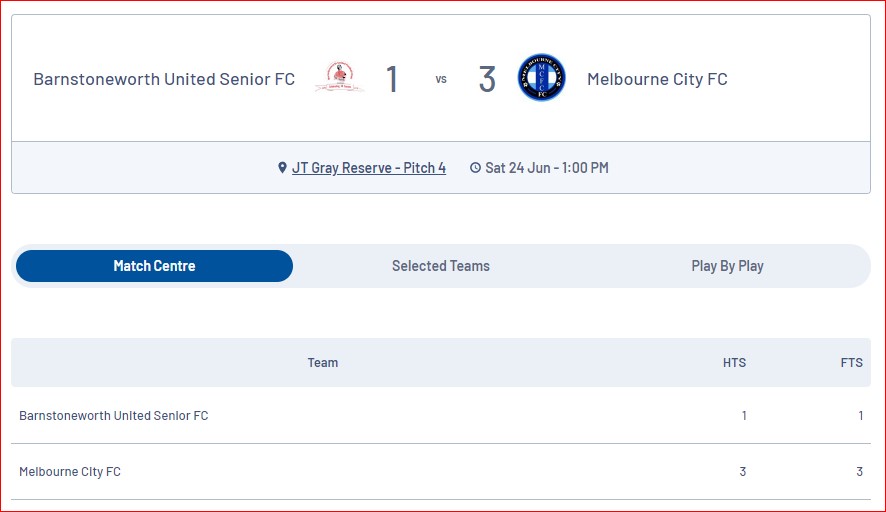Image resolution: width=886 pixels, height=512 pixels.
Task: Click the clock icon beside match time
Action: (x=475, y=168)
